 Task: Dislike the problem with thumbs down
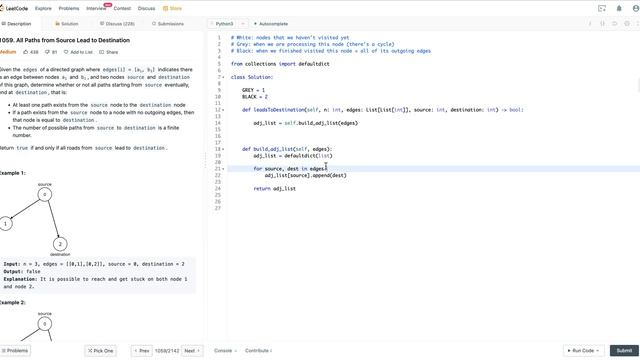click(51, 52)
